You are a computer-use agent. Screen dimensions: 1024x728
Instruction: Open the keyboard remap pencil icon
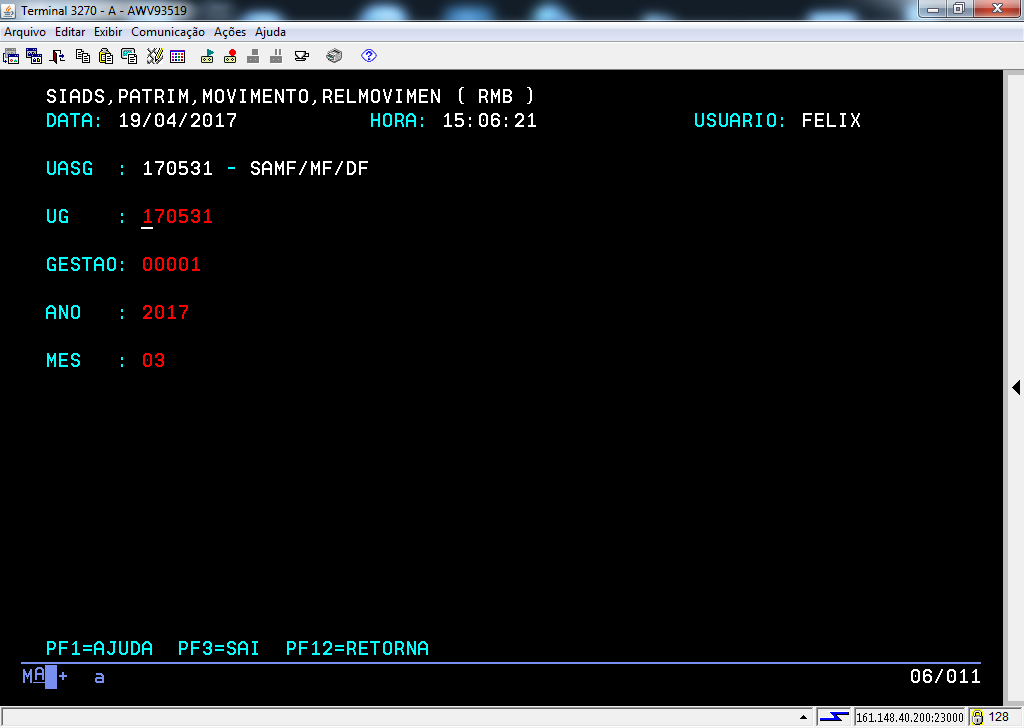[x=155, y=56]
